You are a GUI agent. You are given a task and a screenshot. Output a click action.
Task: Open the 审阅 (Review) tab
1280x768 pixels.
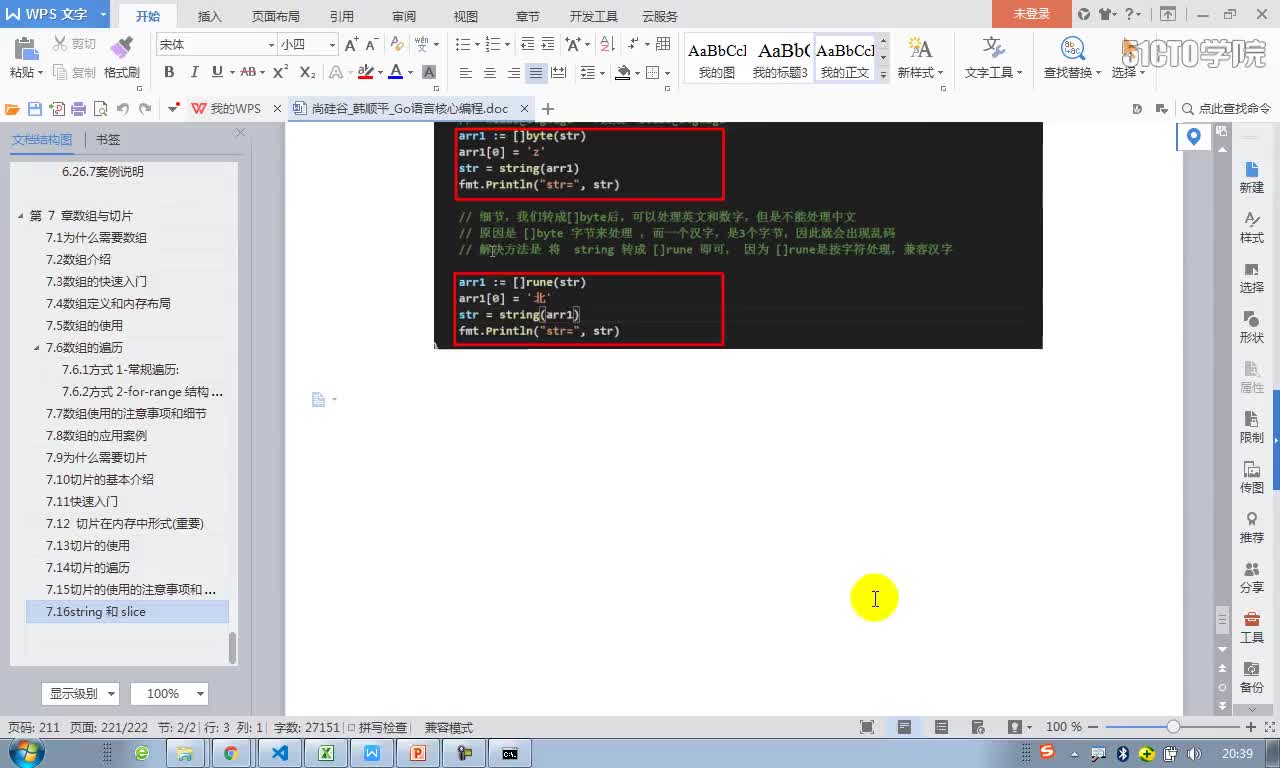pos(404,16)
